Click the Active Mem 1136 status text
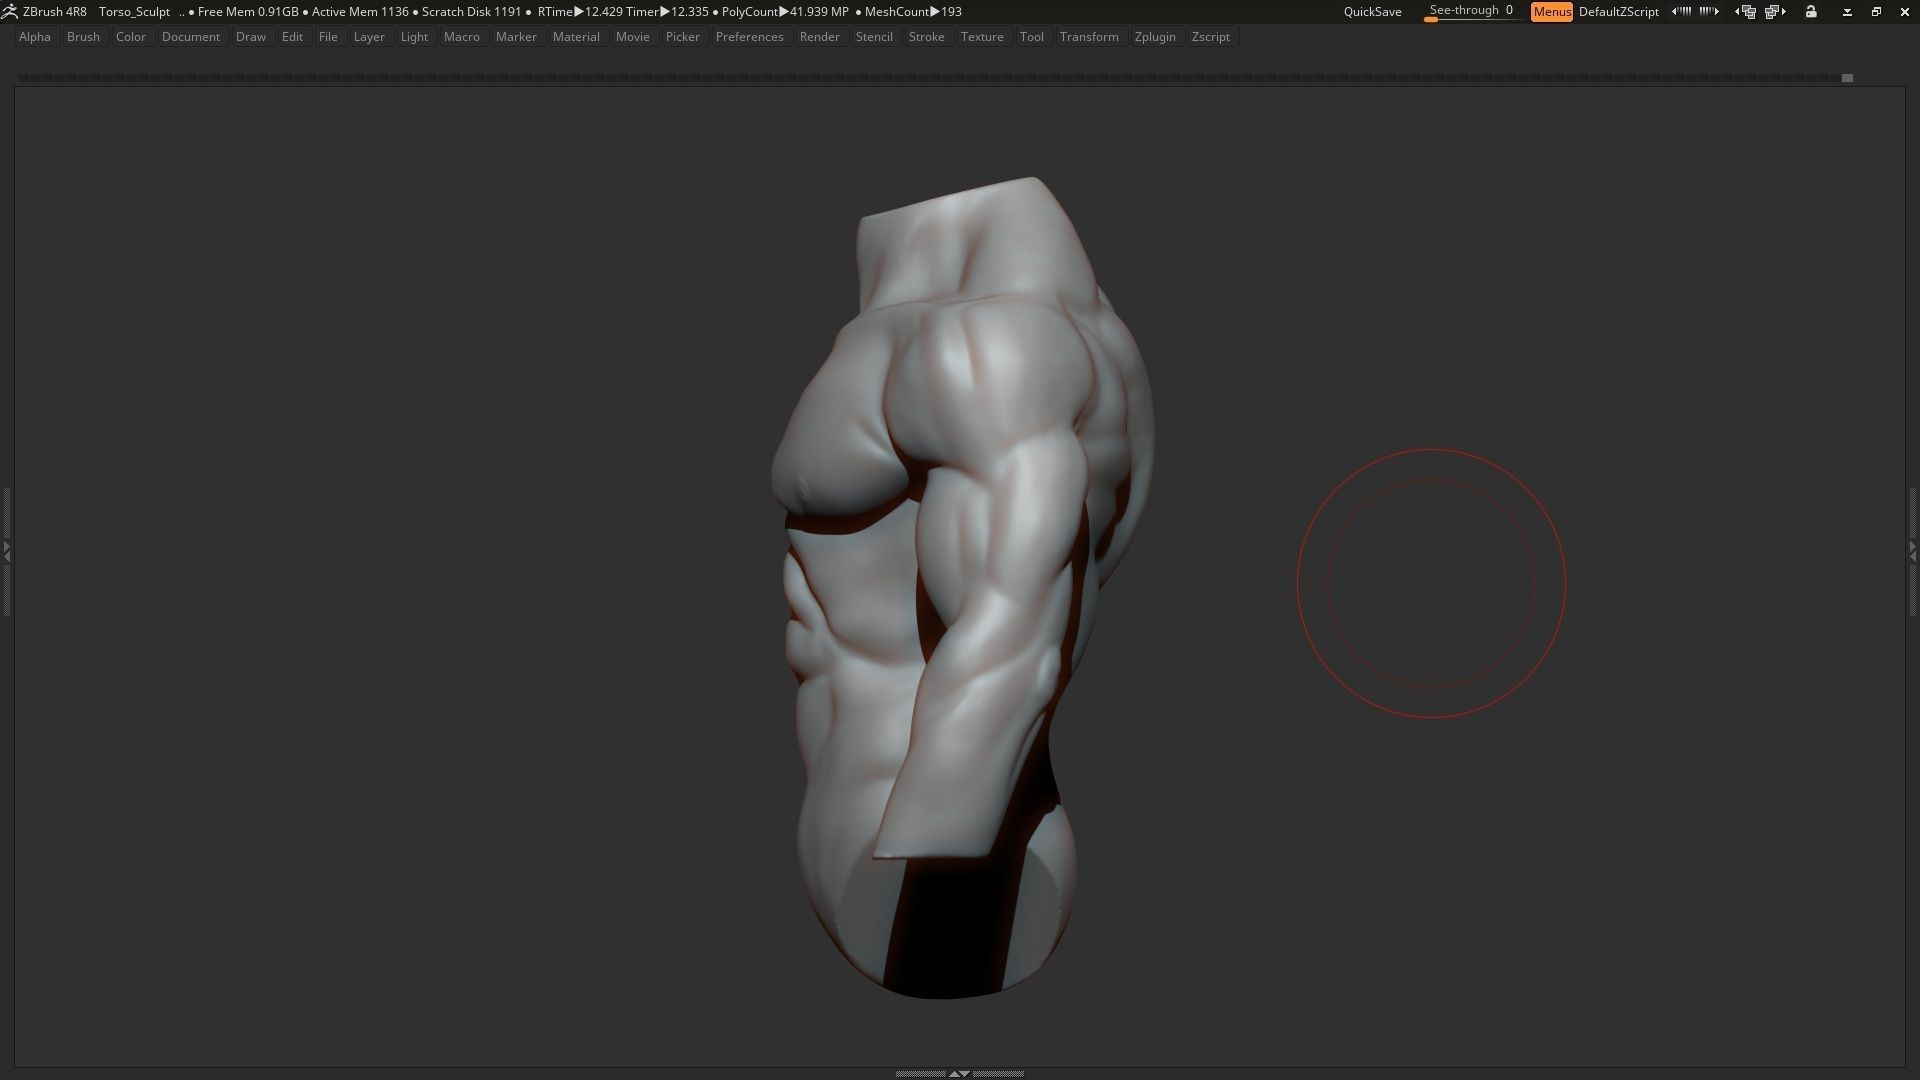The height and width of the screenshot is (1080, 1920). point(360,12)
